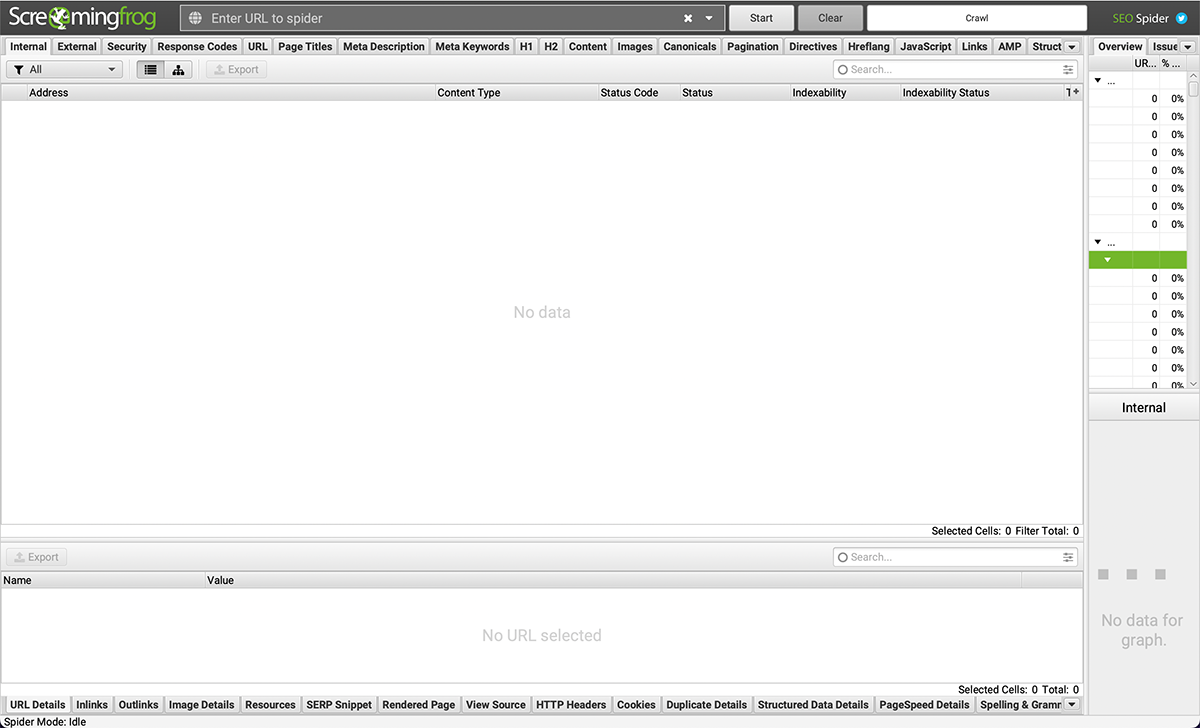1200x728 pixels.
Task: Toggle the list view mode on
Action: [150, 69]
